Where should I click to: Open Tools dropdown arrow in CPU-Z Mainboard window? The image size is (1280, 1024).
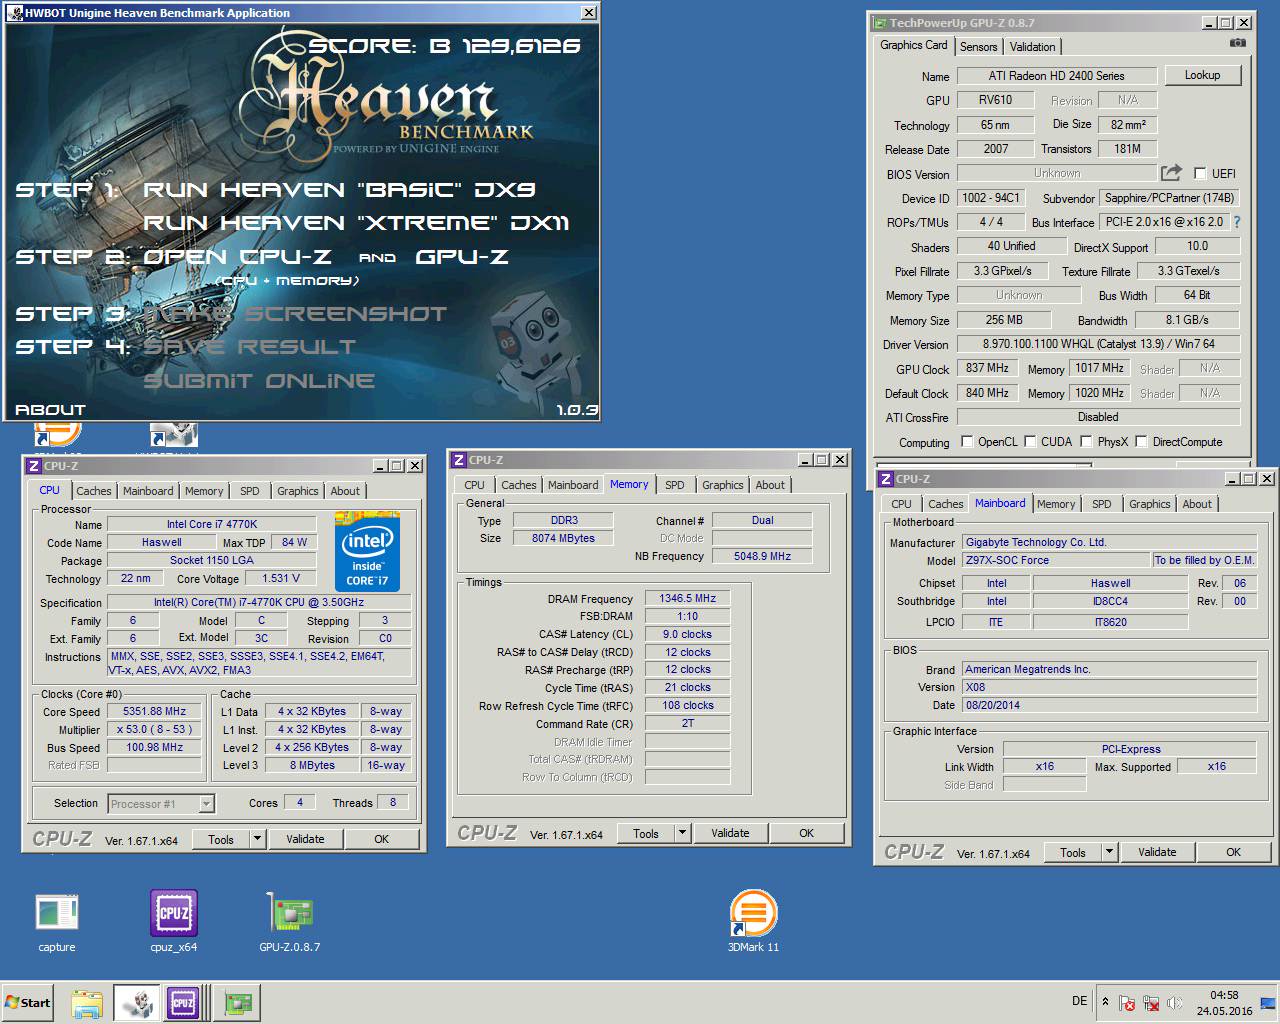pyautogui.click(x=1109, y=852)
